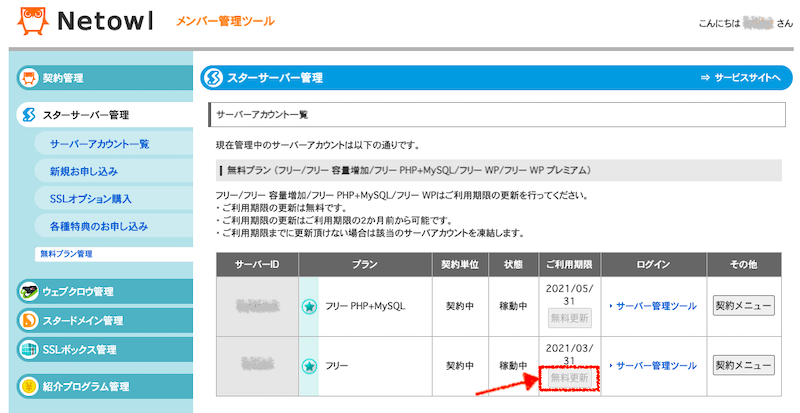800x413 pixels.
Task: Click the フリー PHP+MySQL plan name
Action: pyautogui.click(x=365, y=306)
